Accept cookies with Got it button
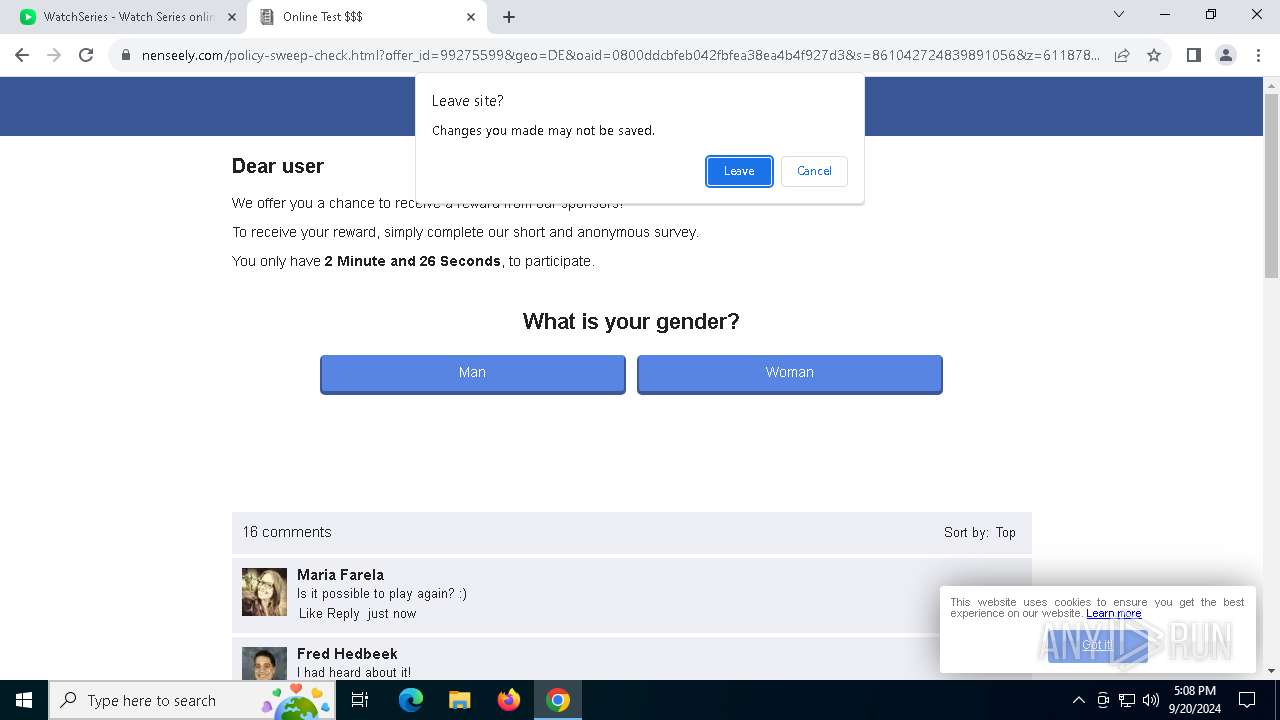 click(1097, 646)
